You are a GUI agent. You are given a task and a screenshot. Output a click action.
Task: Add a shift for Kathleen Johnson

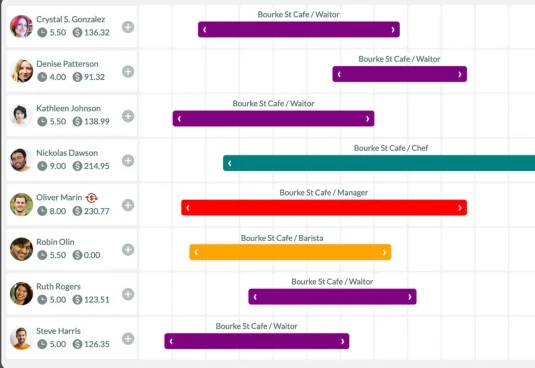click(x=128, y=116)
